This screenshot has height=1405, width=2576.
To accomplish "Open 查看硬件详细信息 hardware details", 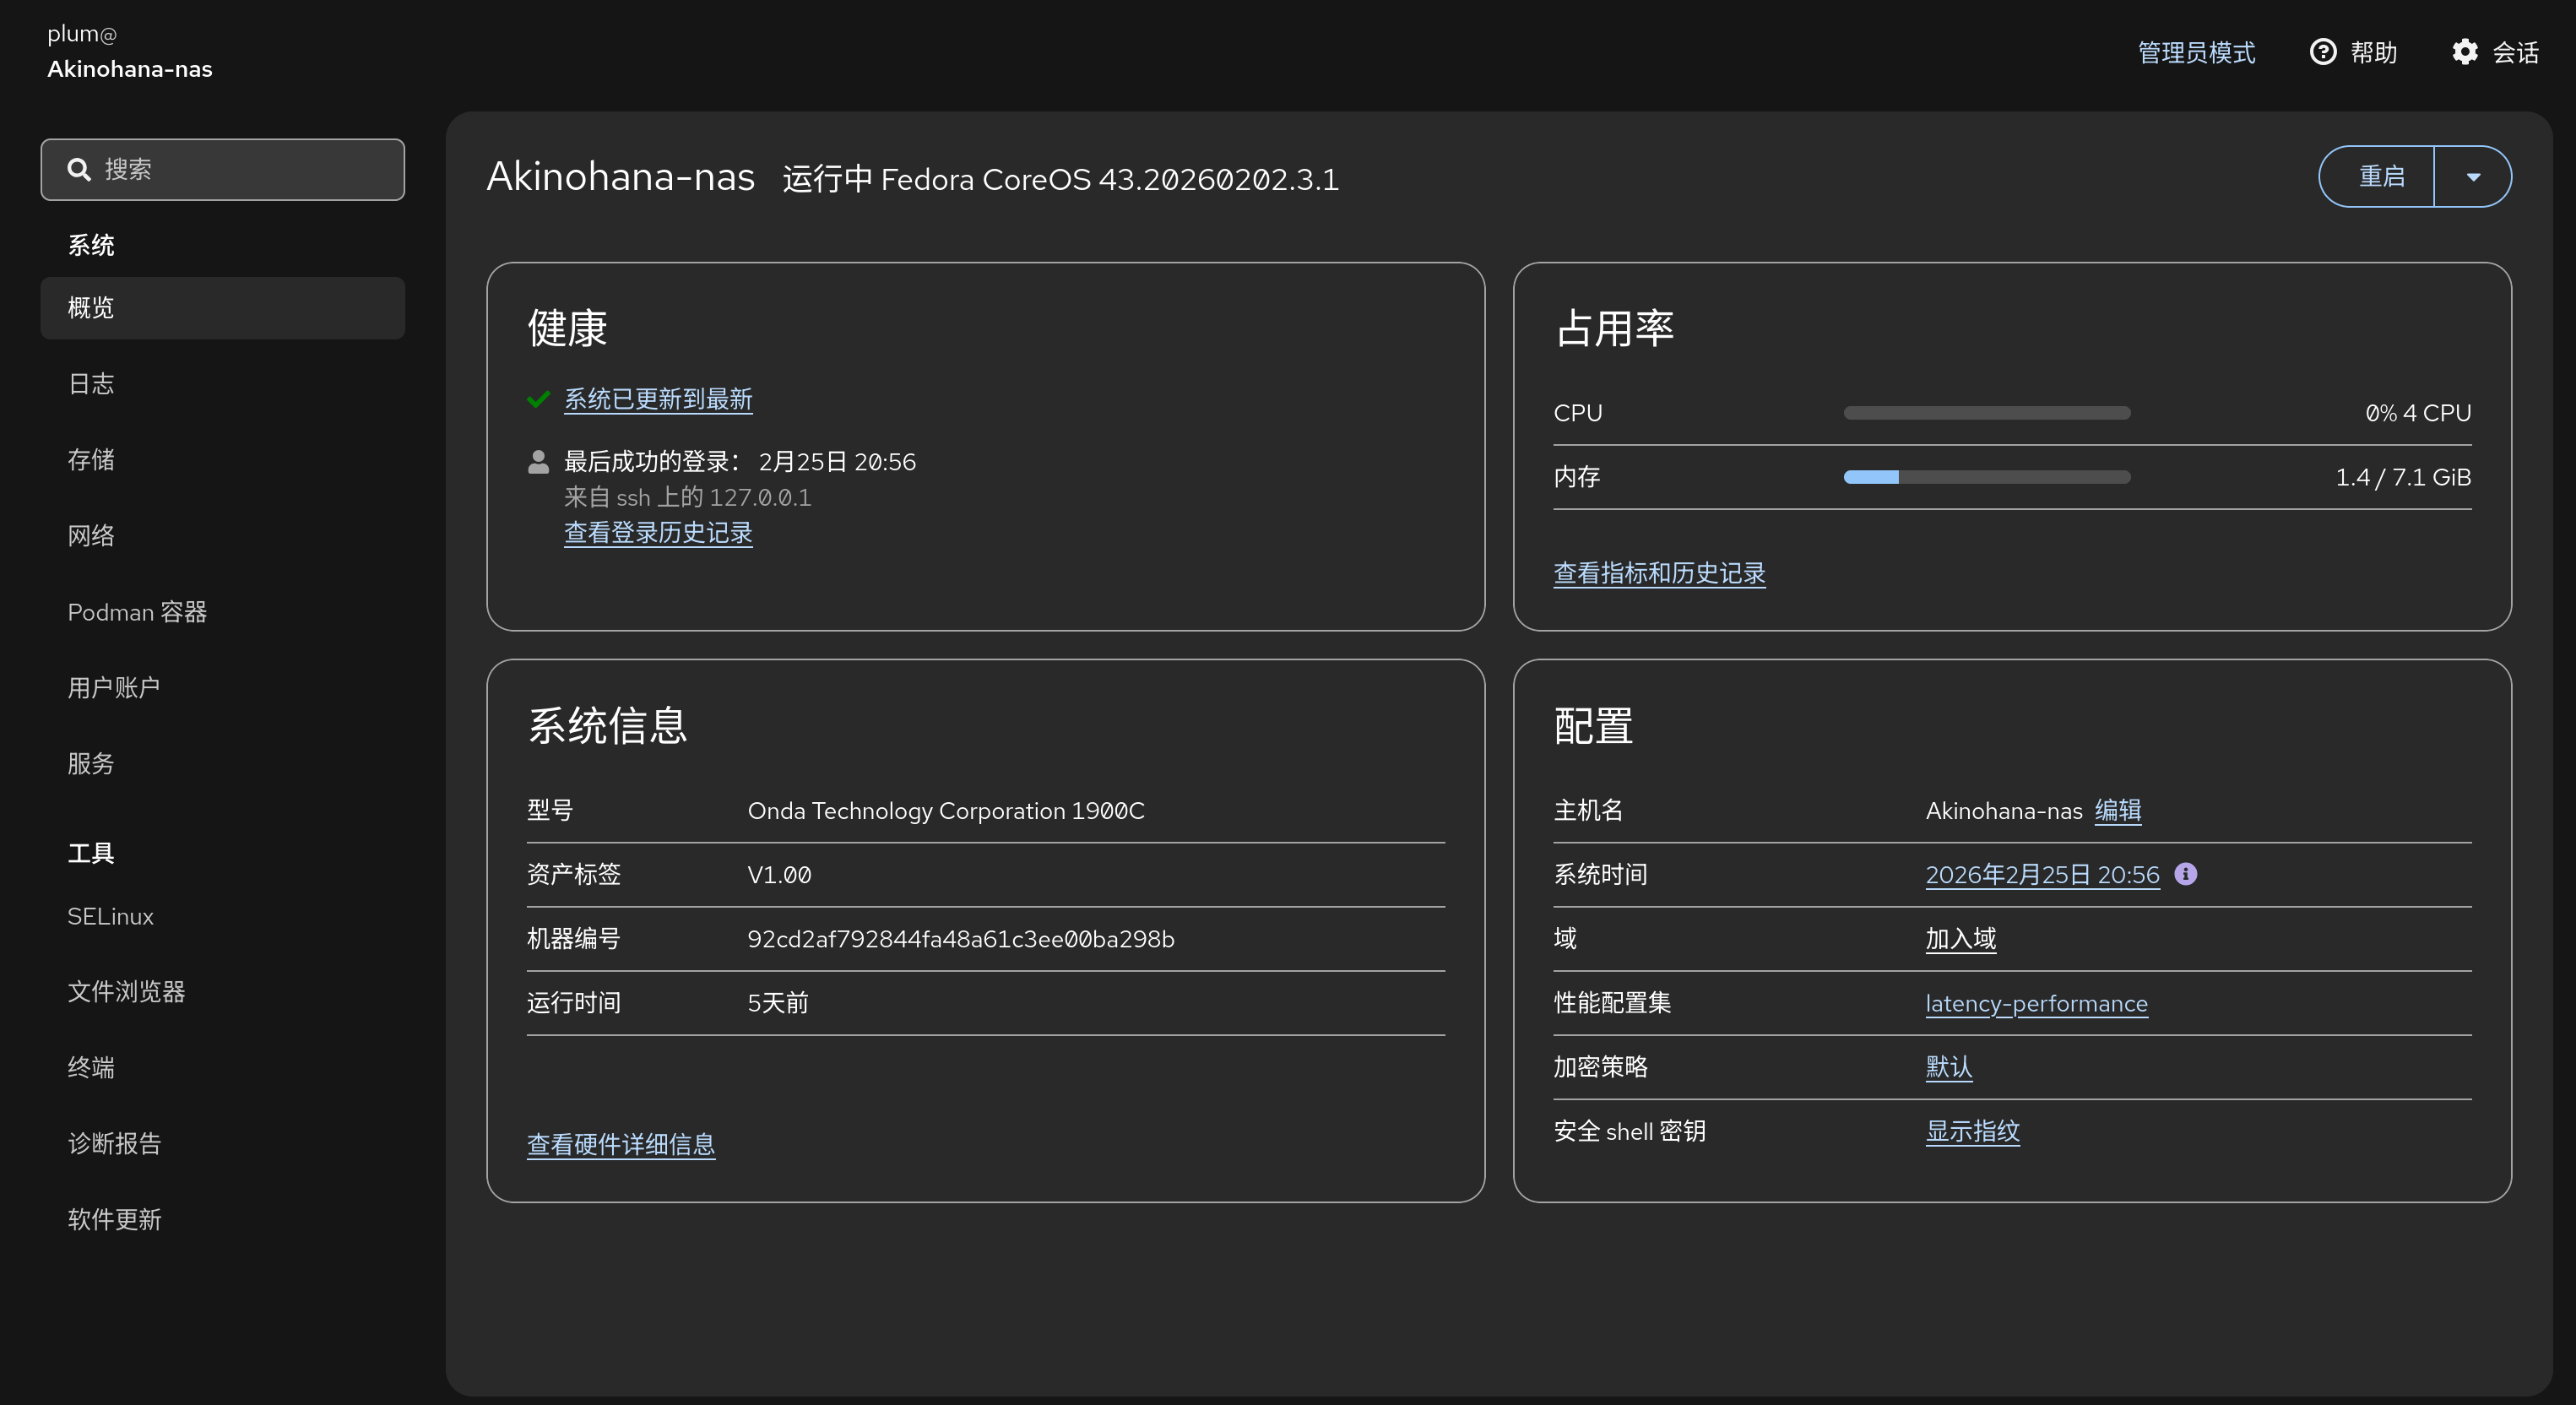I will (x=621, y=1144).
